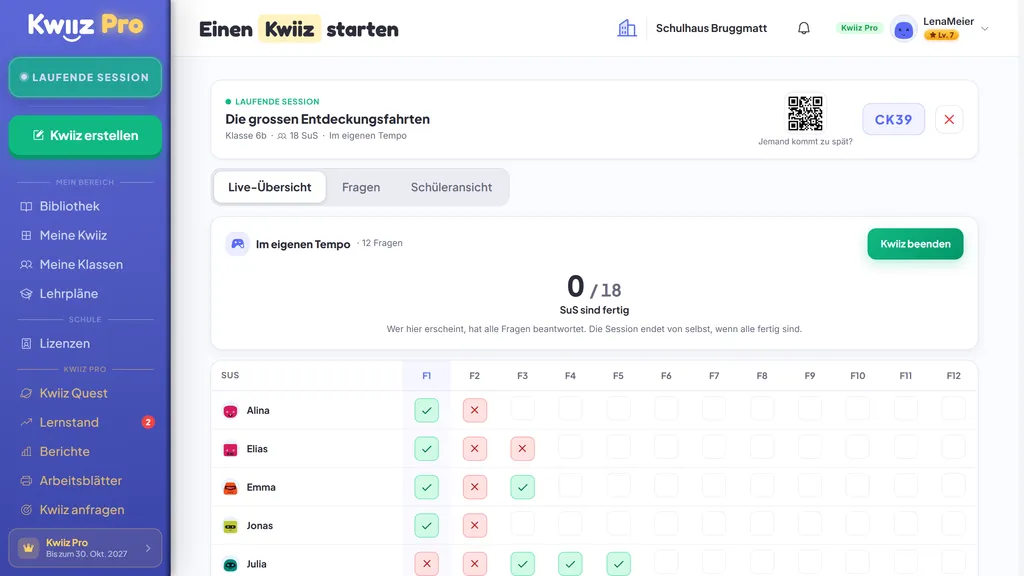The width and height of the screenshot is (1024, 576).
Task: Expand the Kwiiz Pro subscription chevron
Action: [x=148, y=549]
